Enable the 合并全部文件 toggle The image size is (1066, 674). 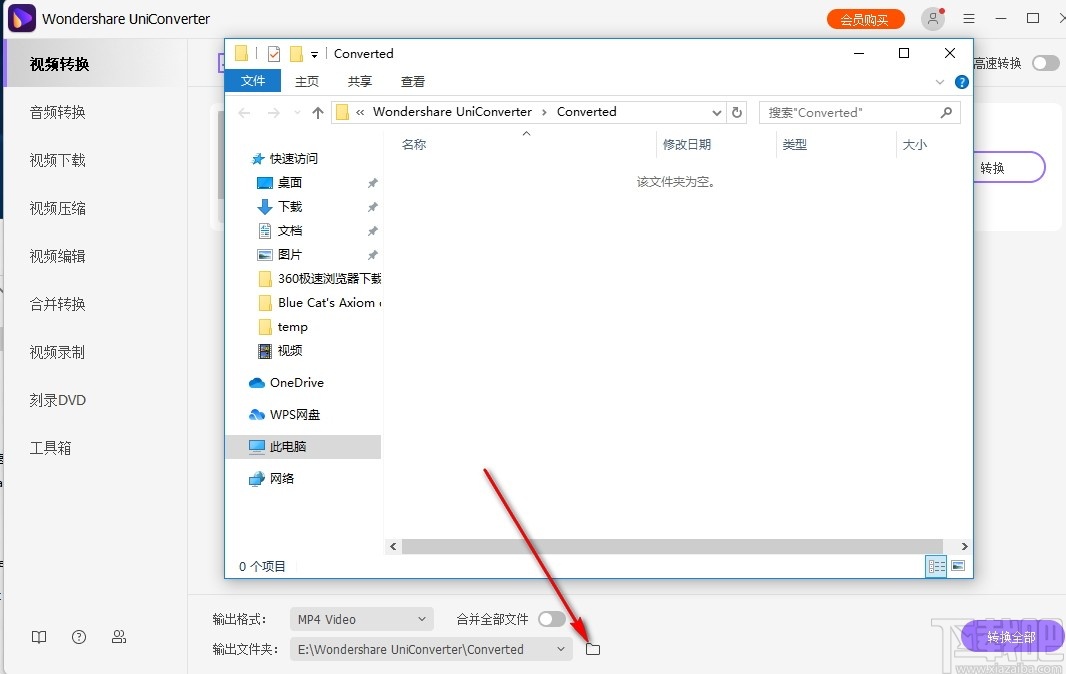pos(551,618)
